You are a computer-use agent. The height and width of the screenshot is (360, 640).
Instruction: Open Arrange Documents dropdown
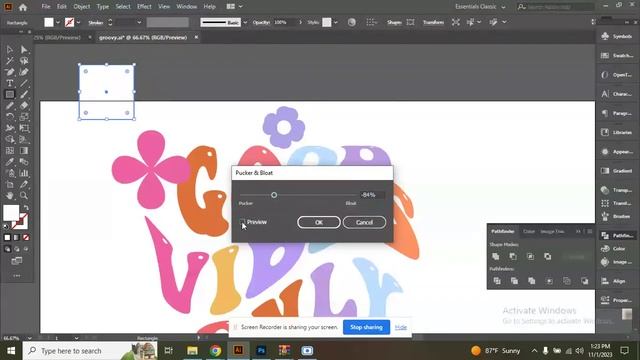click(x=234, y=7)
